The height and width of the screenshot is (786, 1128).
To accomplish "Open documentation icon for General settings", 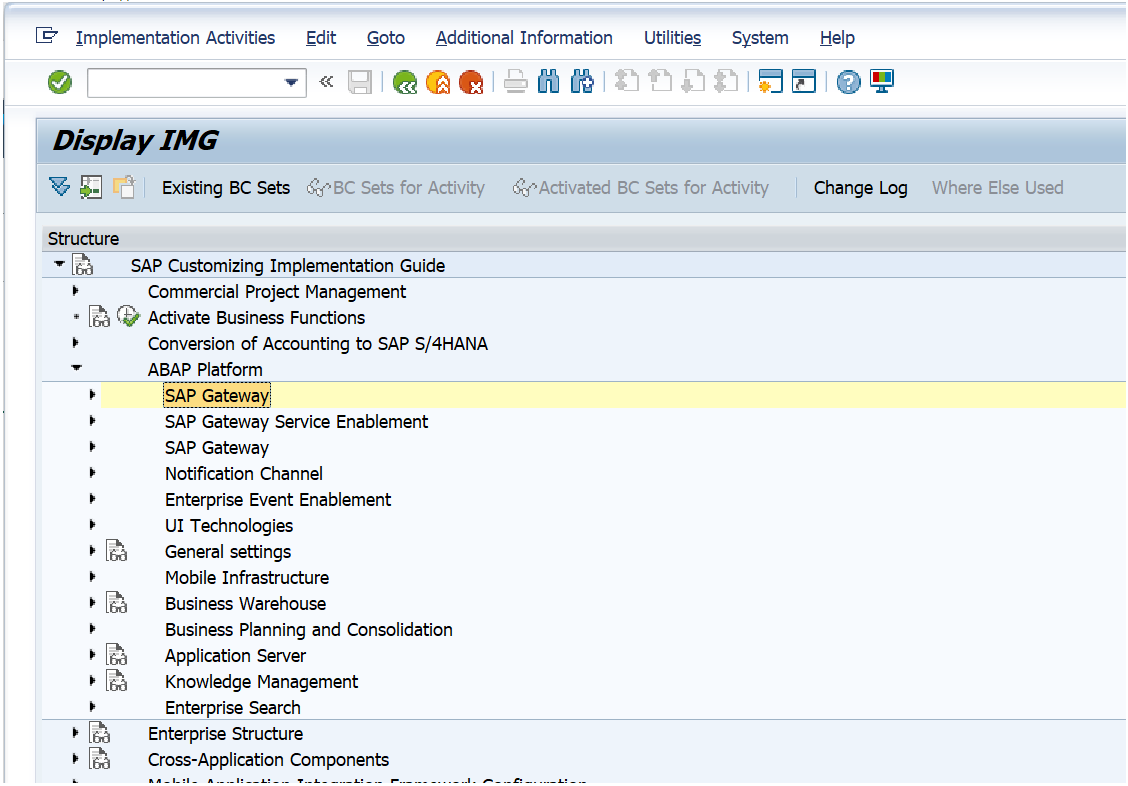I will coord(117,551).
